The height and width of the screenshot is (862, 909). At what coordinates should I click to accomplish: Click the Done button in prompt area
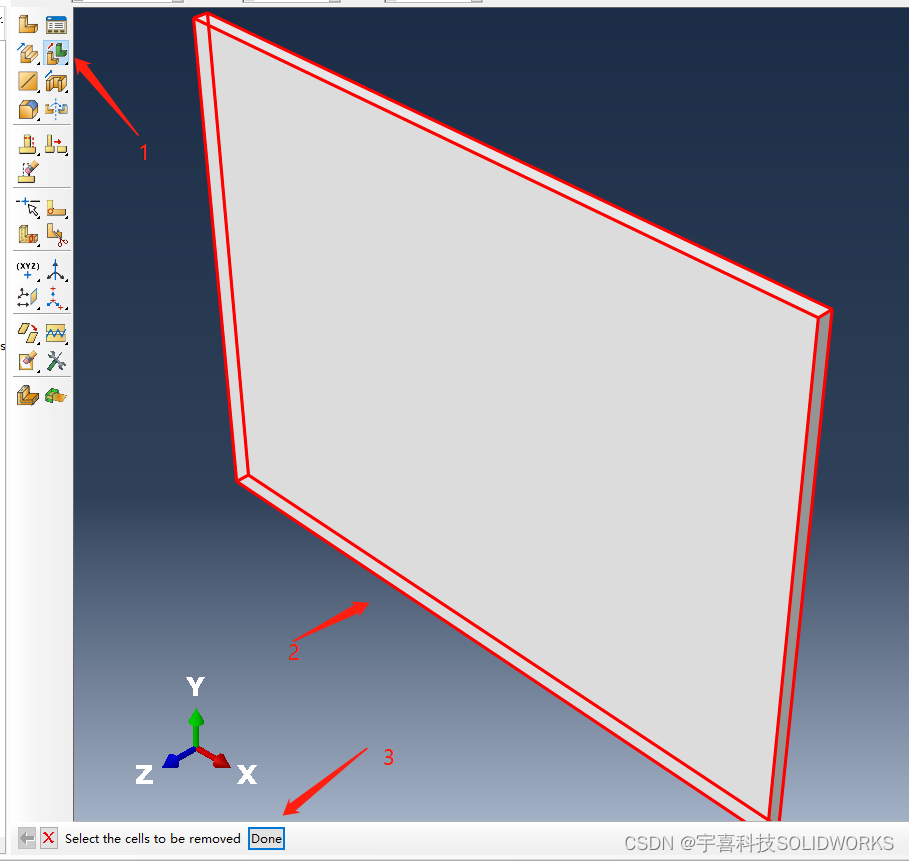[266, 838]
